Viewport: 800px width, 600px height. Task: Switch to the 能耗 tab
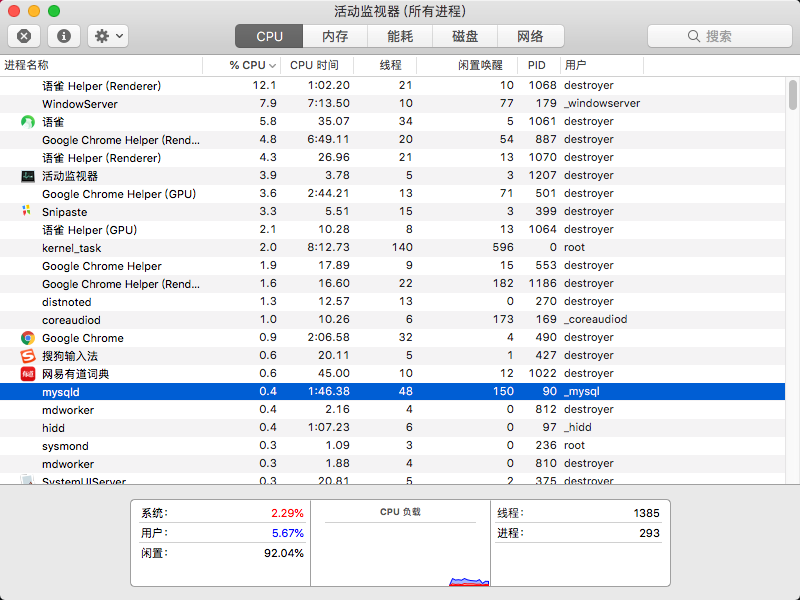click(400, 36)
